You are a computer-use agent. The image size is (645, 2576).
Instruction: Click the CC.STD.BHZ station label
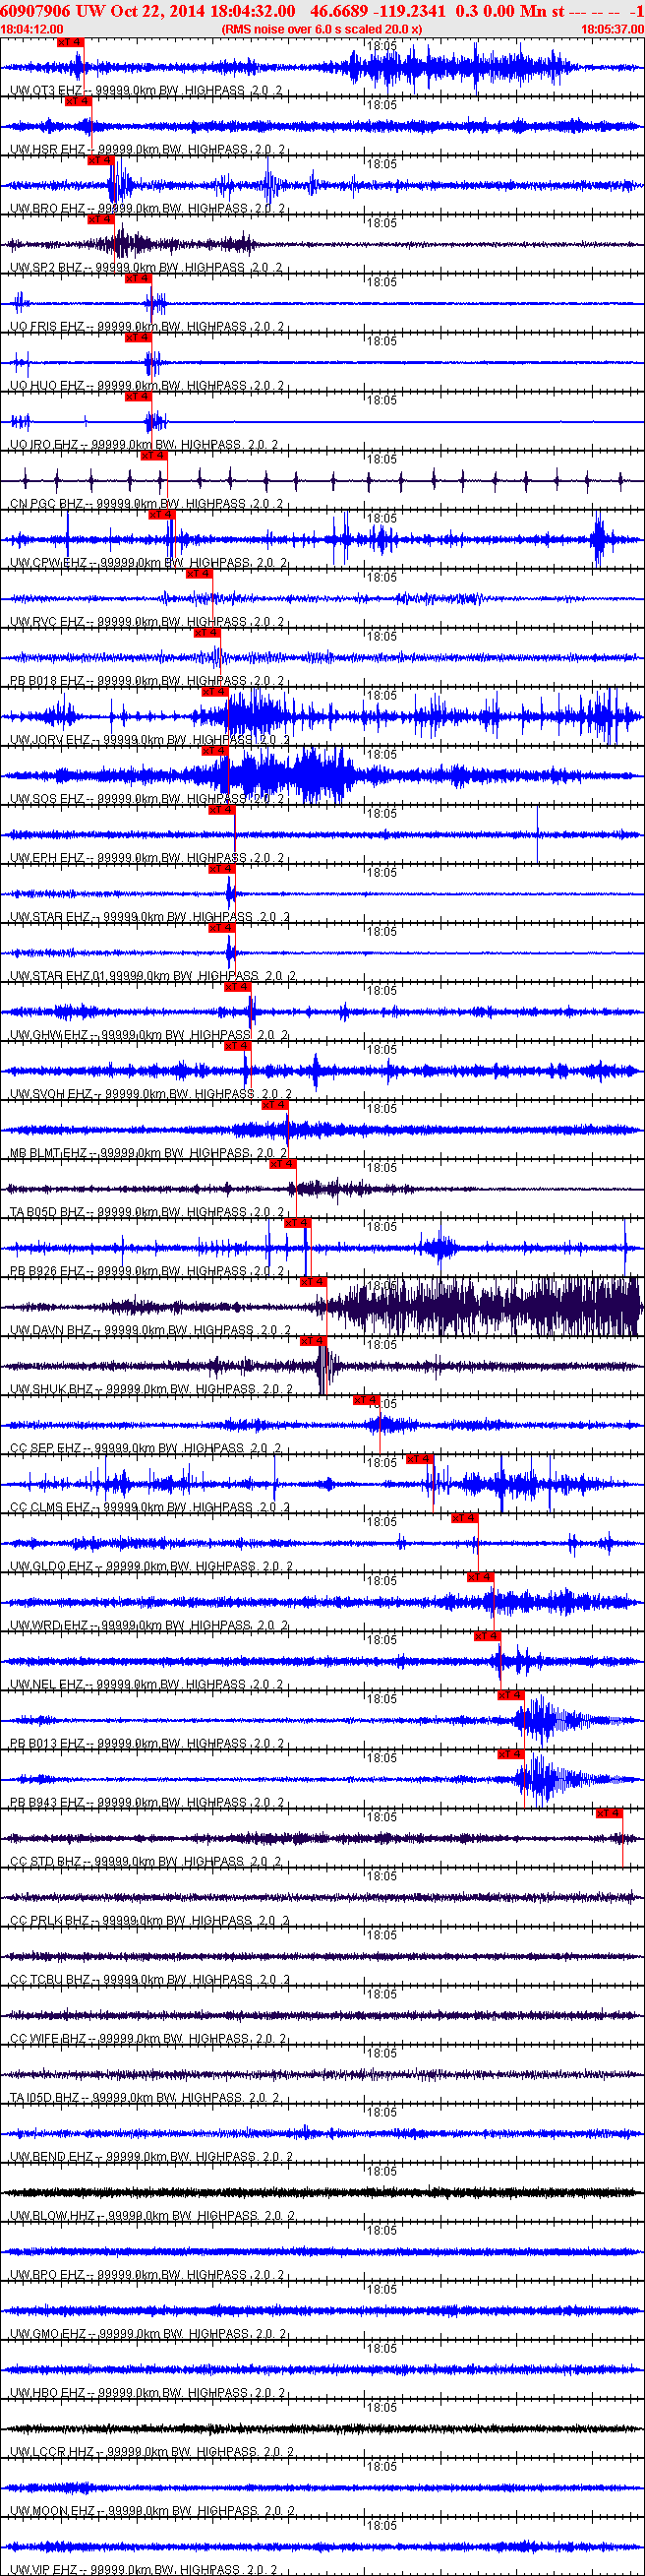[x=146, y=1861]
